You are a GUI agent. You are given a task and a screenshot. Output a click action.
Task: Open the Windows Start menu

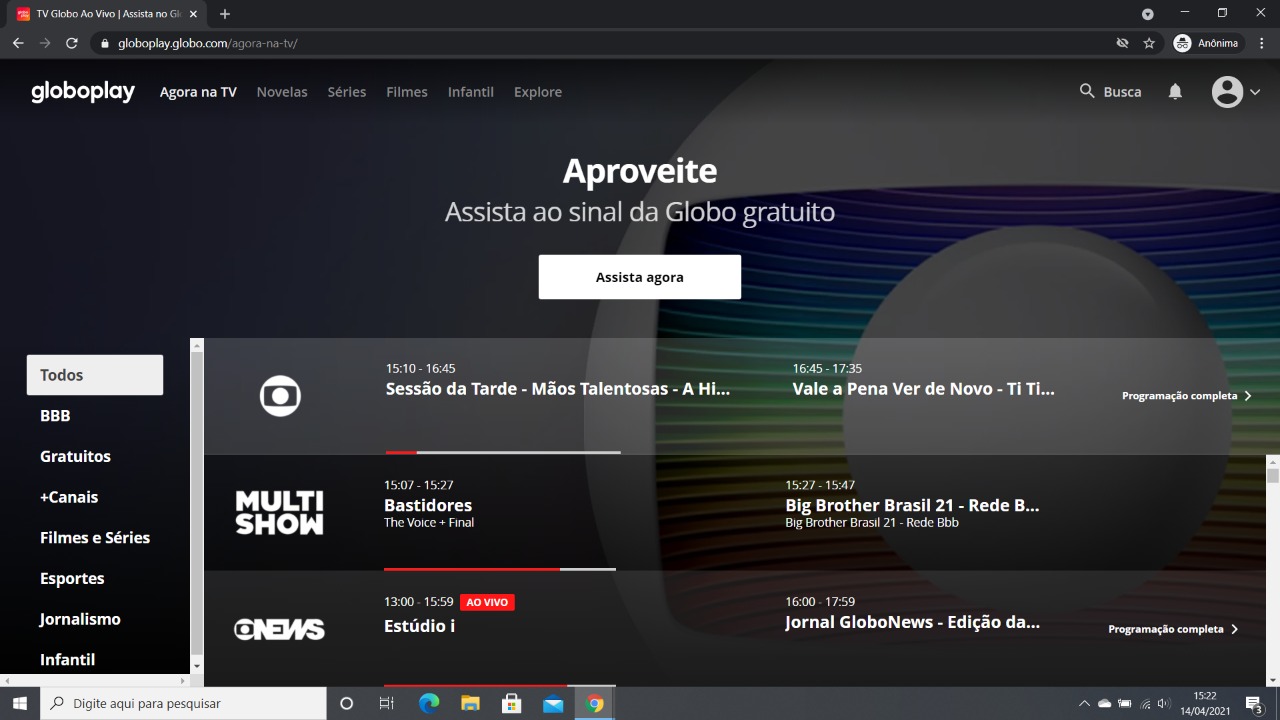point(19,703)
